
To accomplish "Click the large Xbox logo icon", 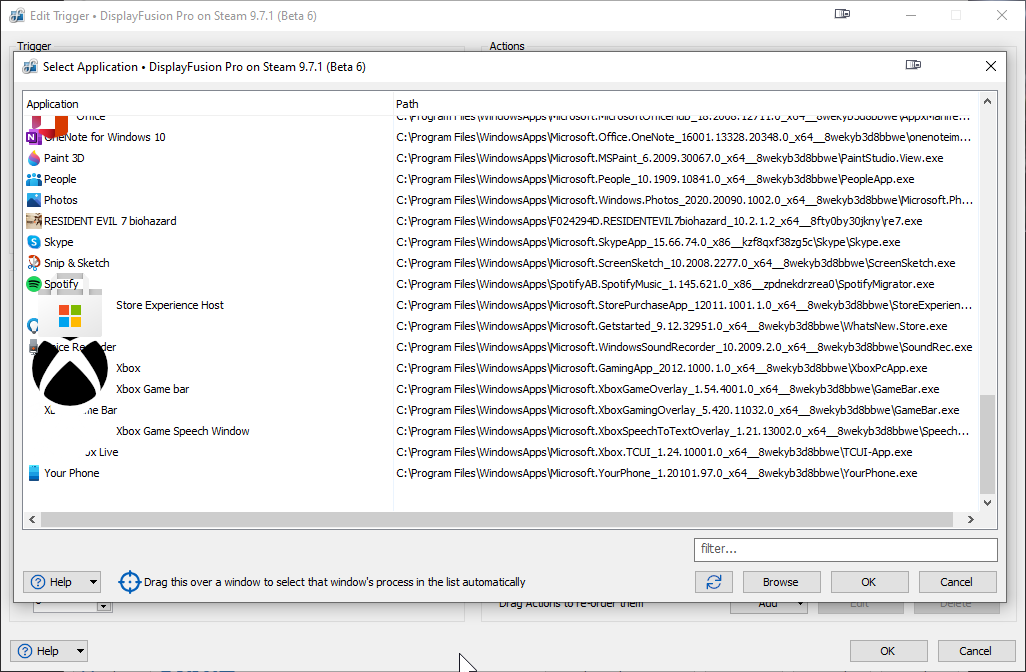I will click(x=69, y=371).
